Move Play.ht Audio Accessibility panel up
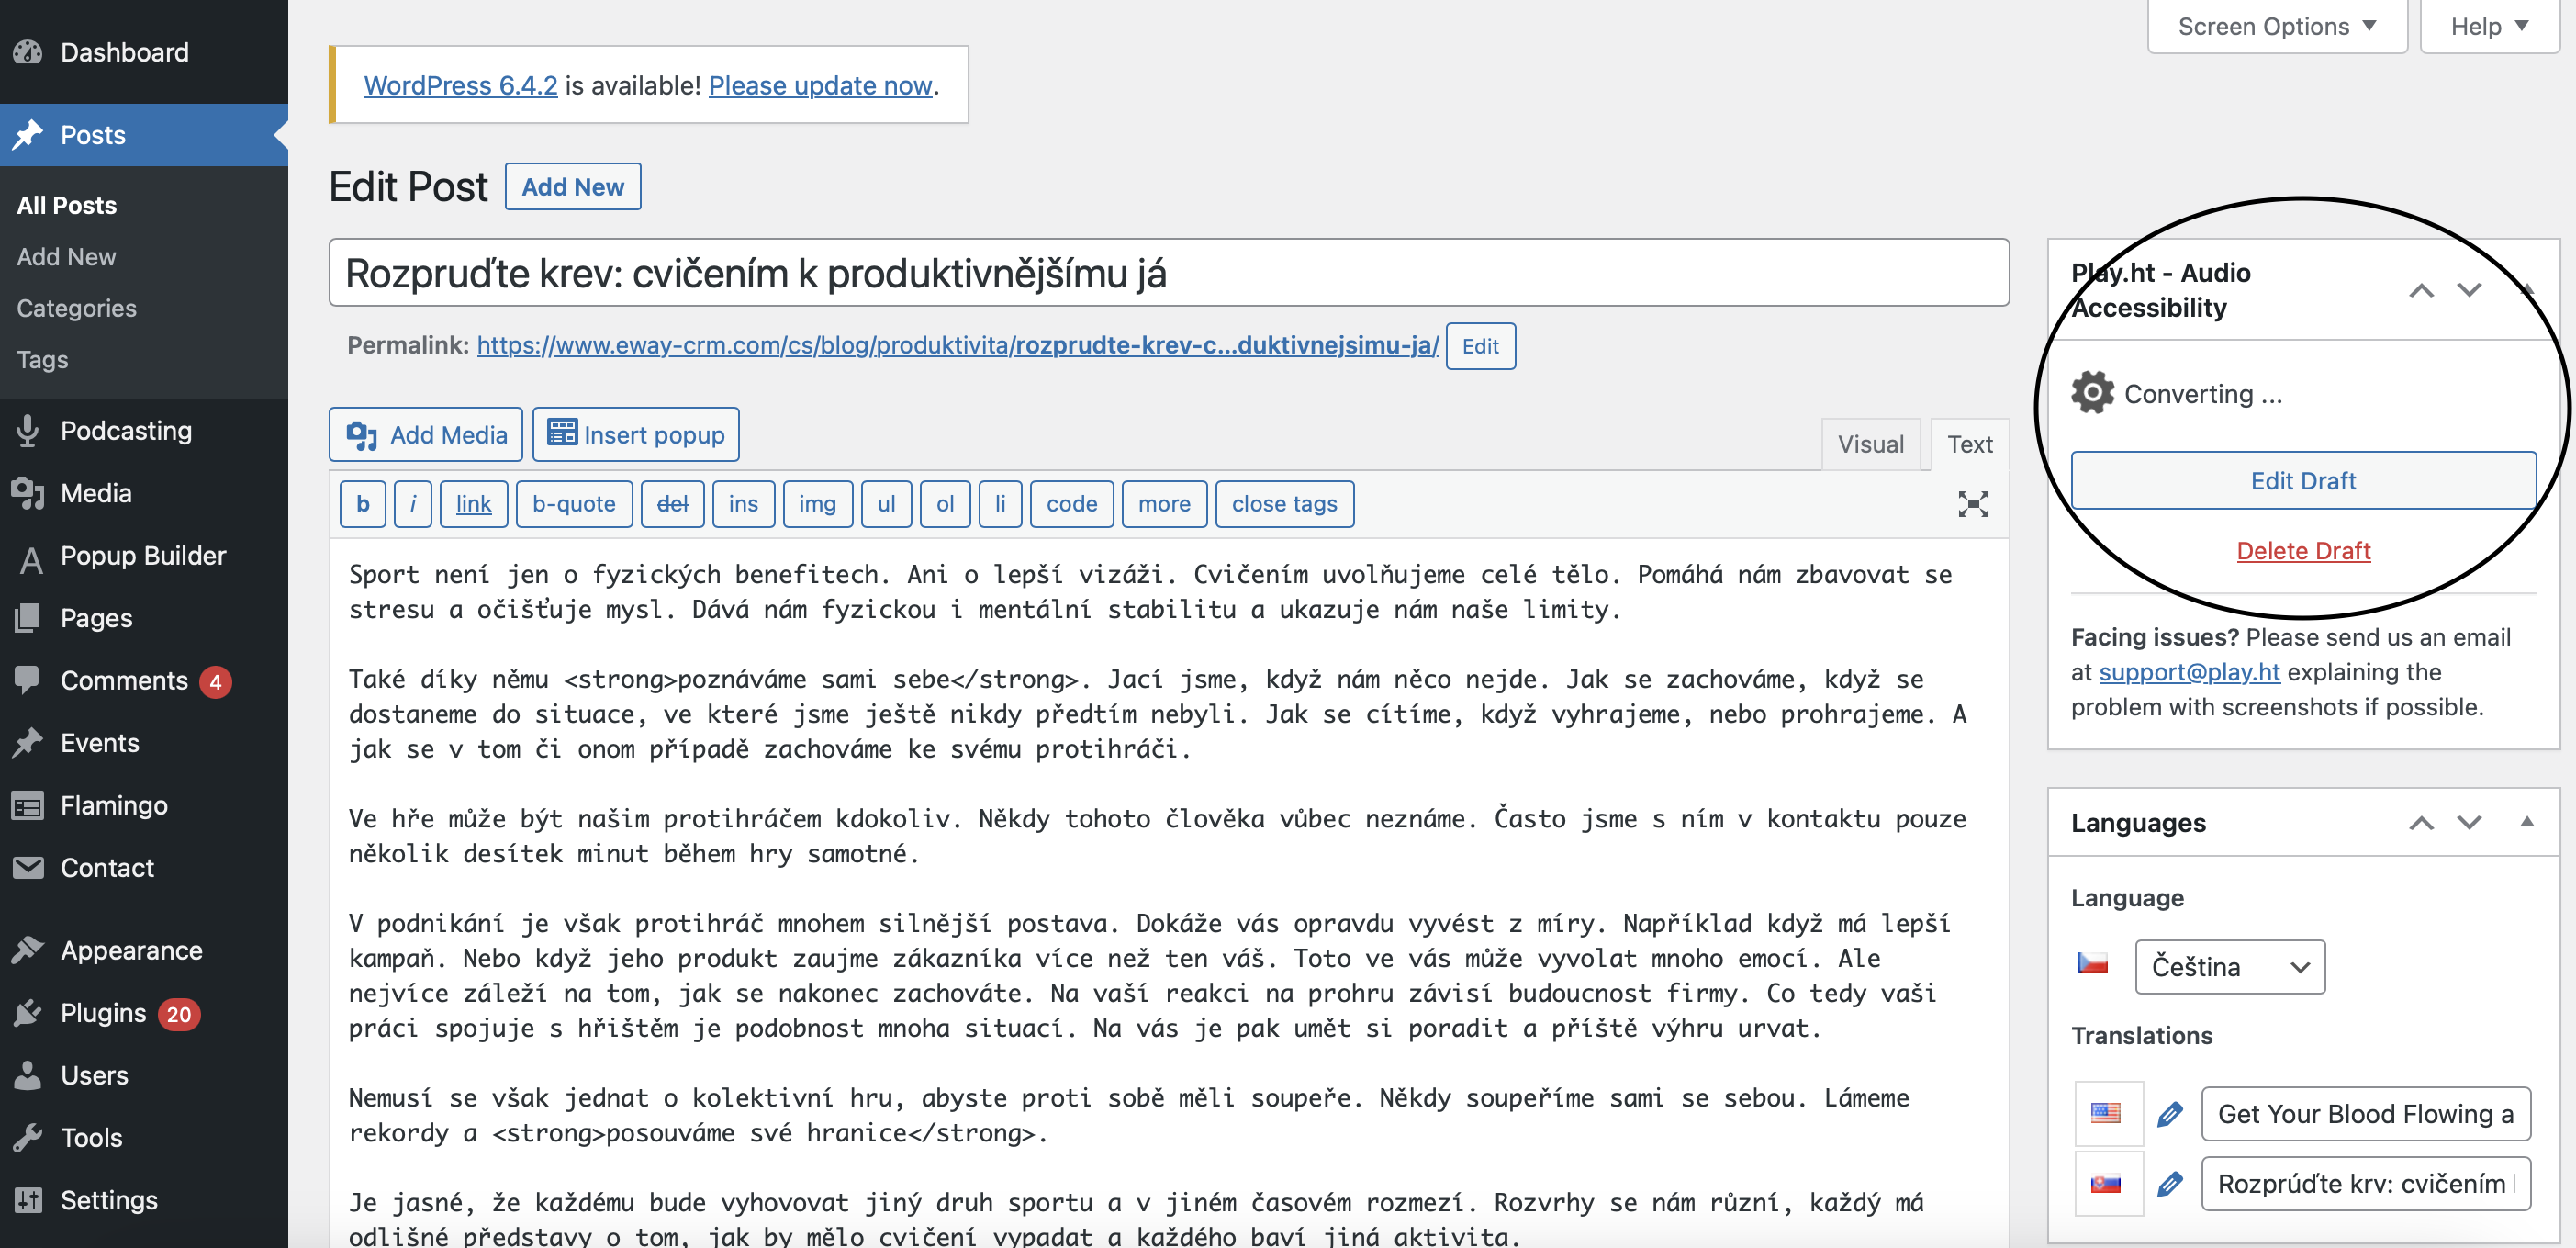2576x1248 pixels. pos(2420,291)
